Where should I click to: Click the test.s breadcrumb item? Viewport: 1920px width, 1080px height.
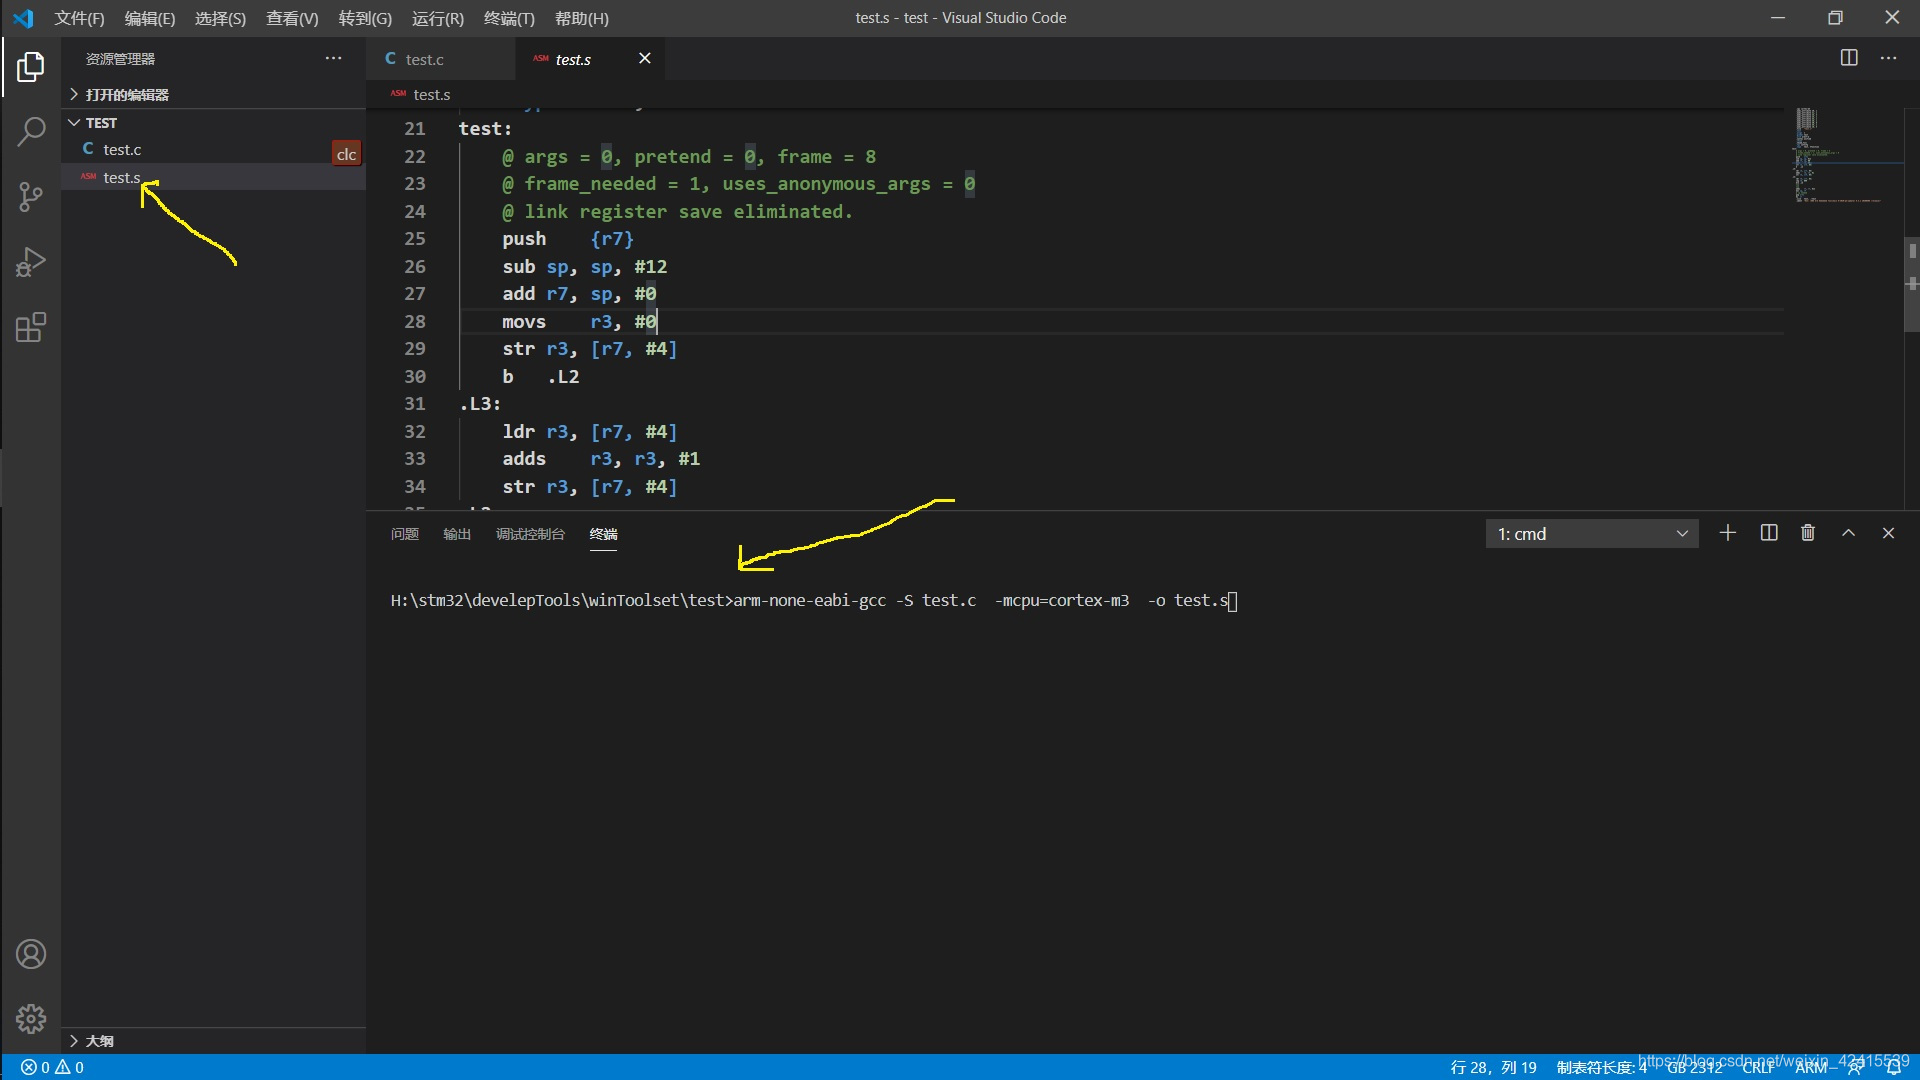pyautogui.click(x=431, y=94)
